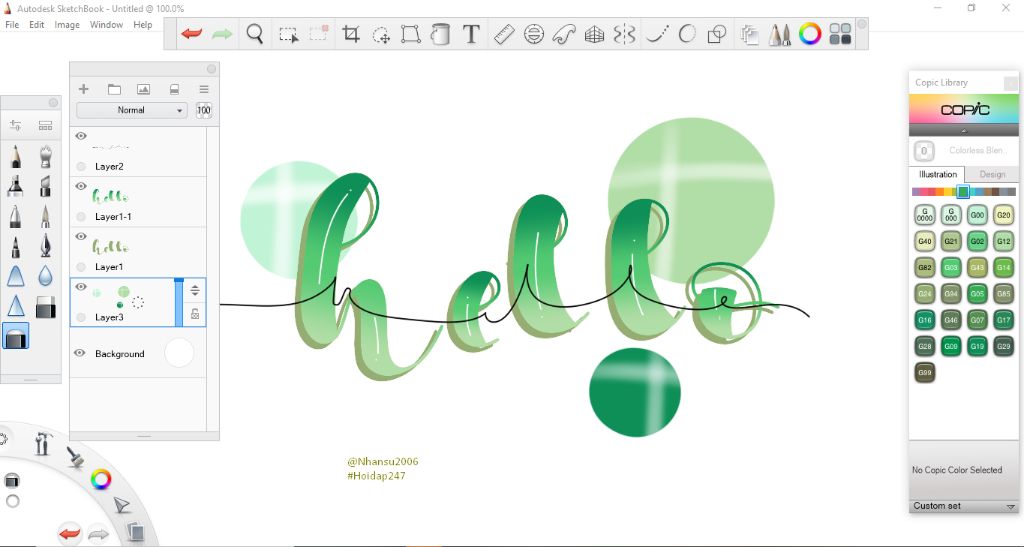Enable the Ellipse guide
The width and height of the screenshot is (1024, 547).
(x=534, y=34)
